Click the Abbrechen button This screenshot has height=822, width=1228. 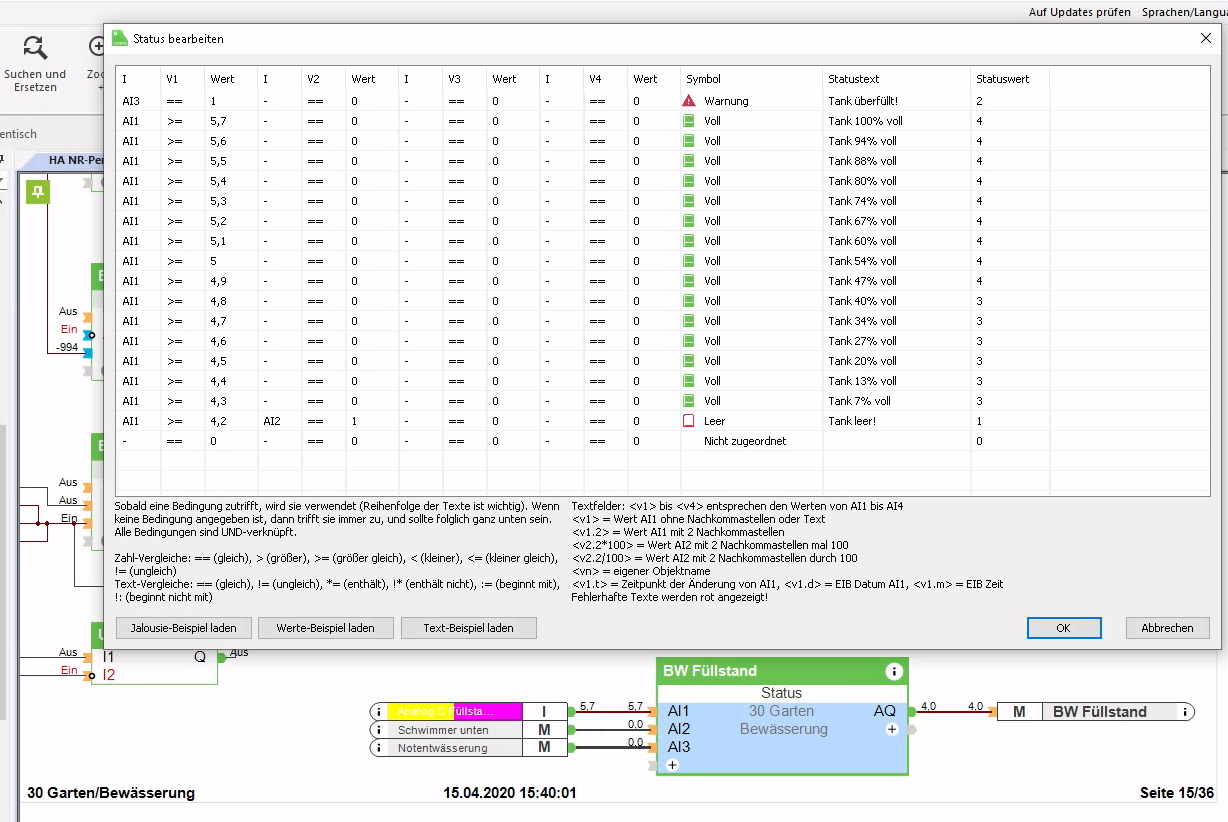coord(1167,628)
